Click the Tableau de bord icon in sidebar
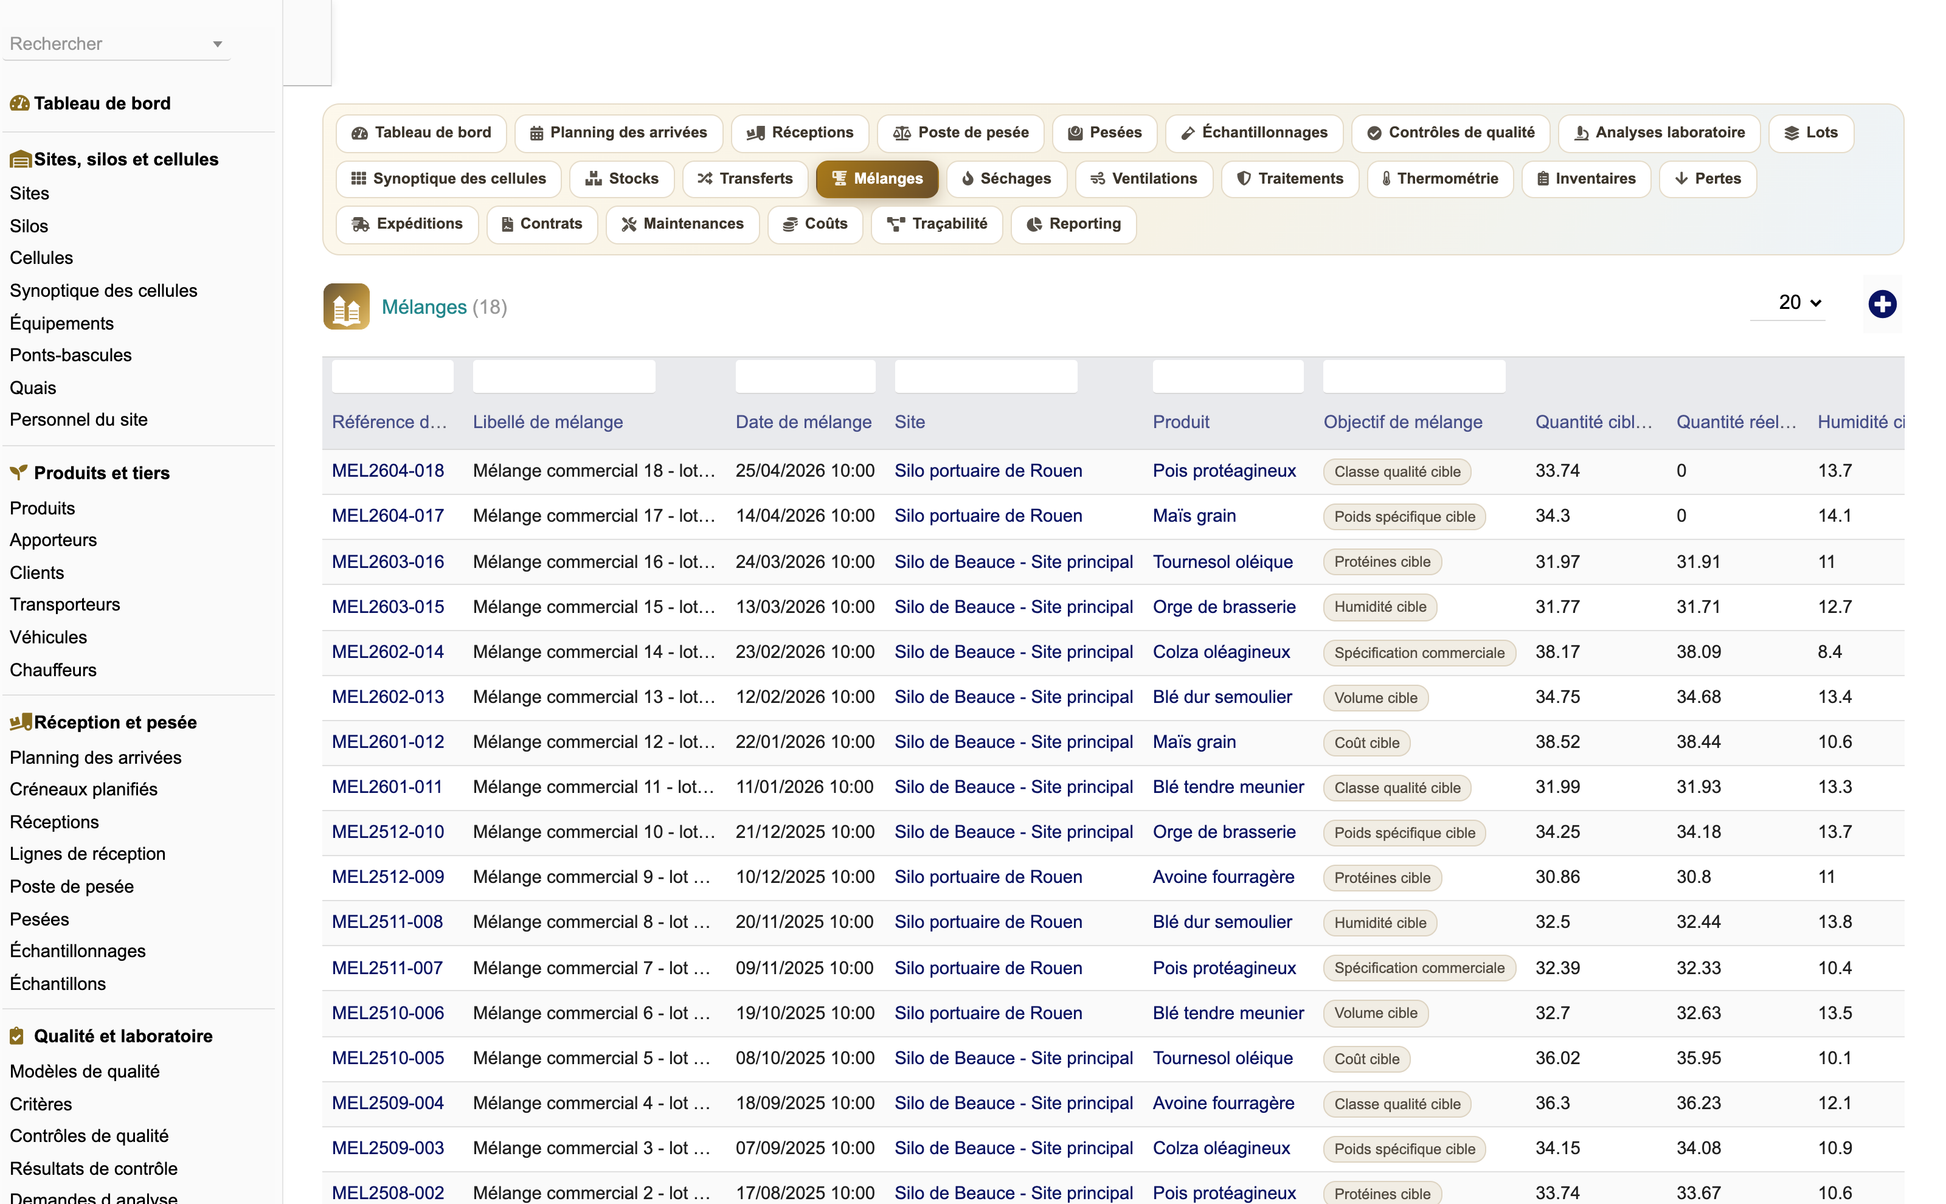The height and width of the screenshot is (1204, 1946). click(x=19, y=103)
